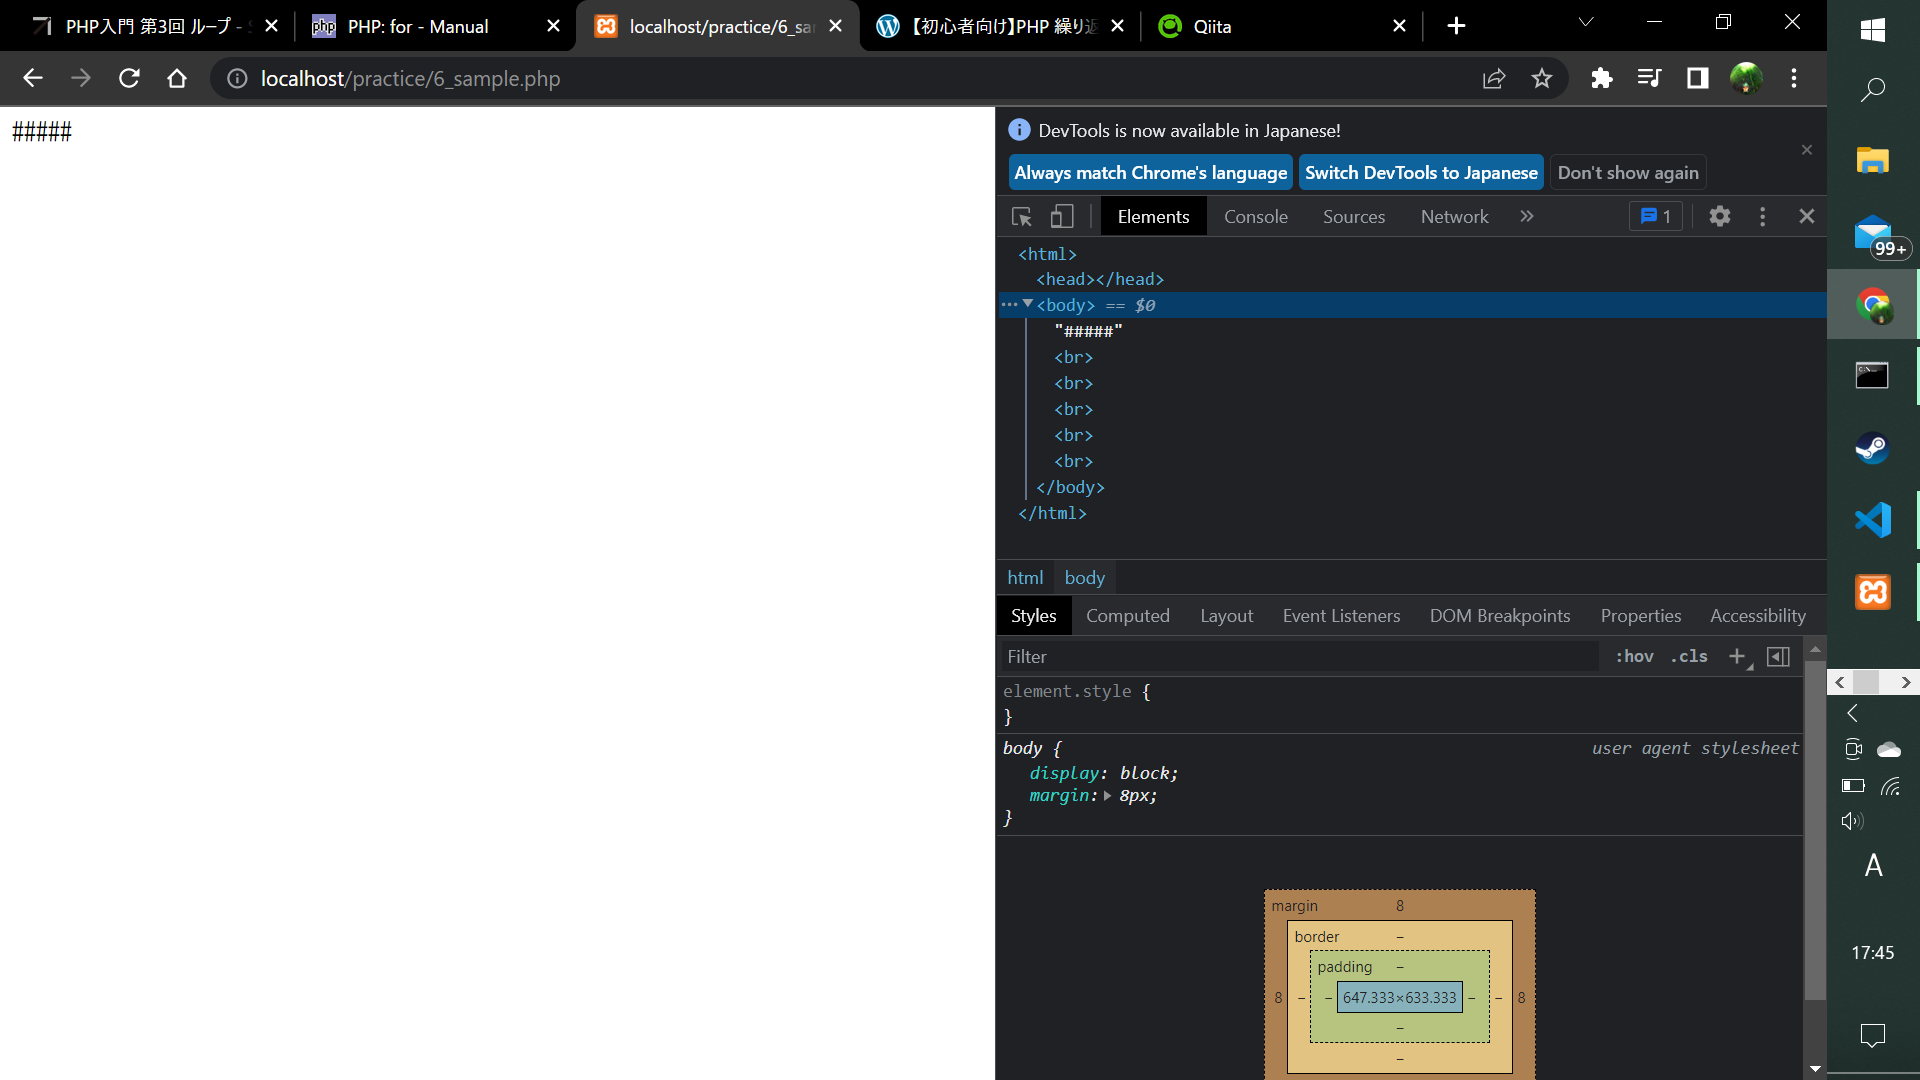1920x1080 pixels.
Task: Expand the margin shorthand property
Action: [1107, 796]
